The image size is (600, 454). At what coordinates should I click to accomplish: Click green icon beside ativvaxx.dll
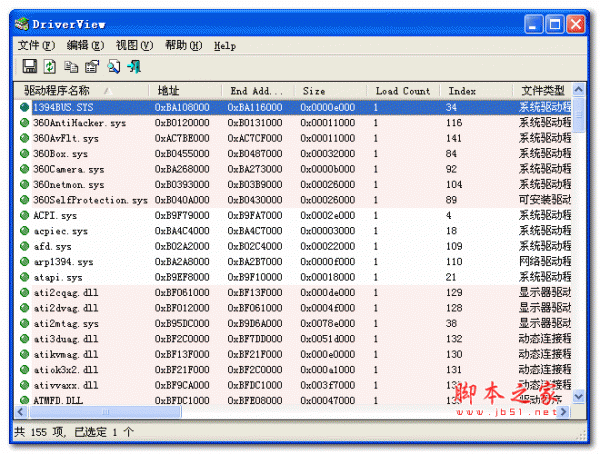(x=24, y=385)
